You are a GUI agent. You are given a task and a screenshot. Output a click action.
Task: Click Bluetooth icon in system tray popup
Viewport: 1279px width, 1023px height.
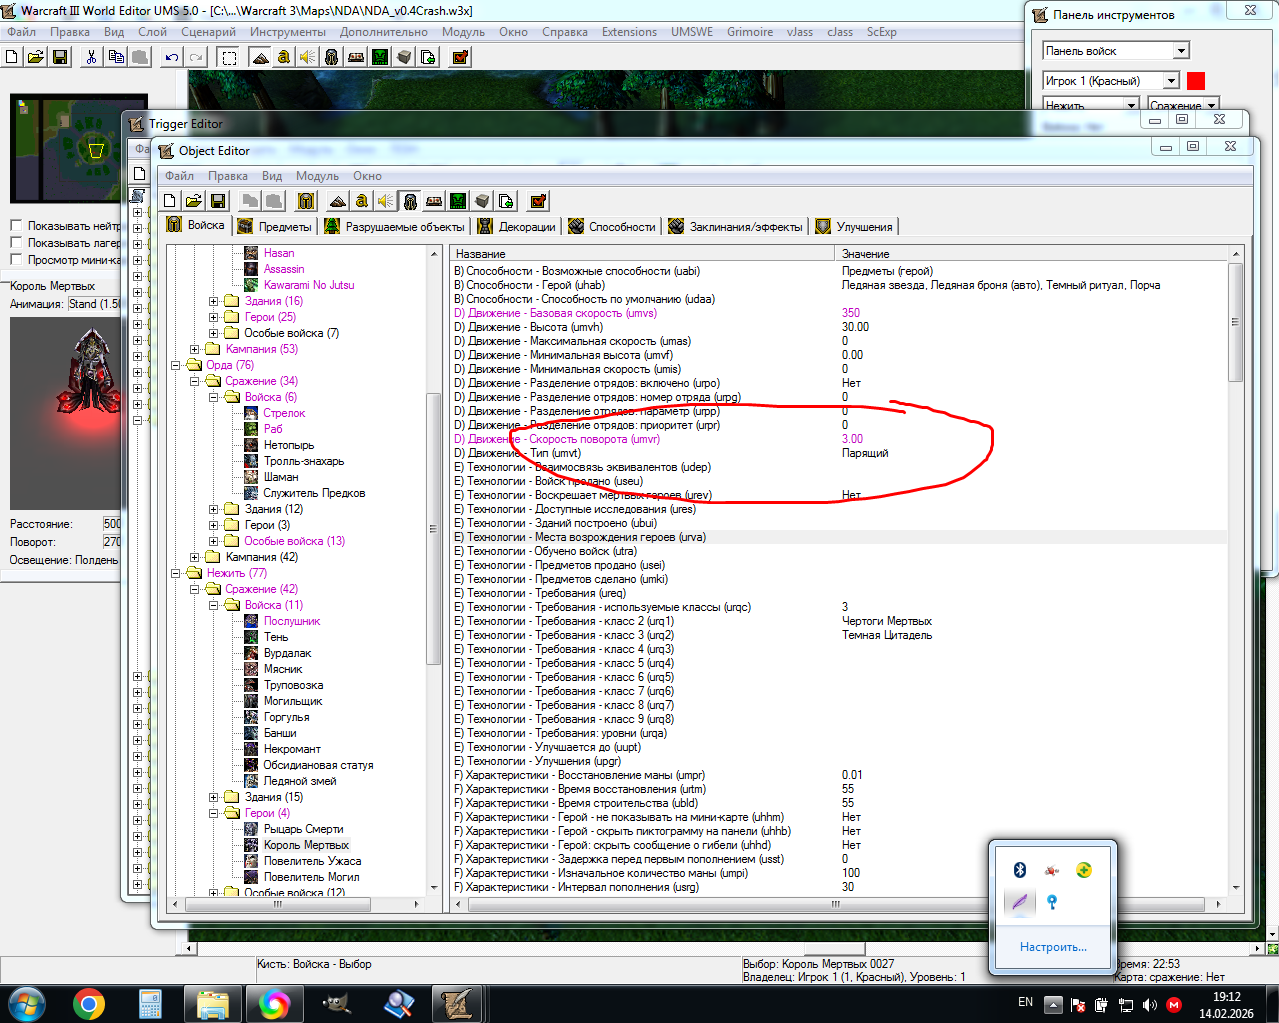1020,870
